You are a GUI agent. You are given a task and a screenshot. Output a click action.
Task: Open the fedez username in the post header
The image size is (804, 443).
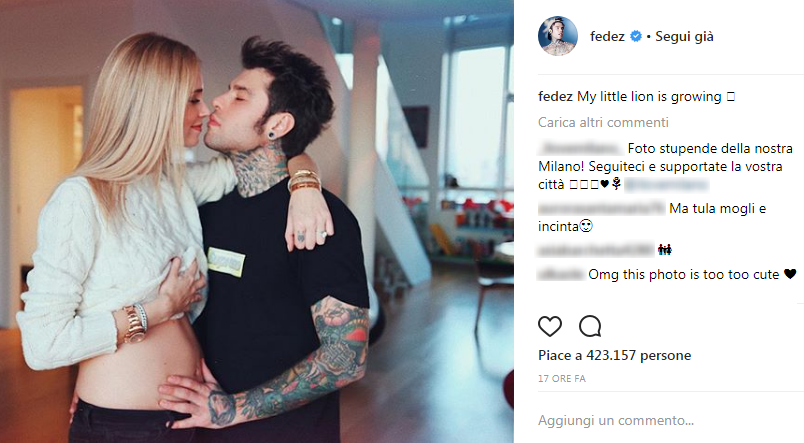pyautogui.click(x=607, y=36)
